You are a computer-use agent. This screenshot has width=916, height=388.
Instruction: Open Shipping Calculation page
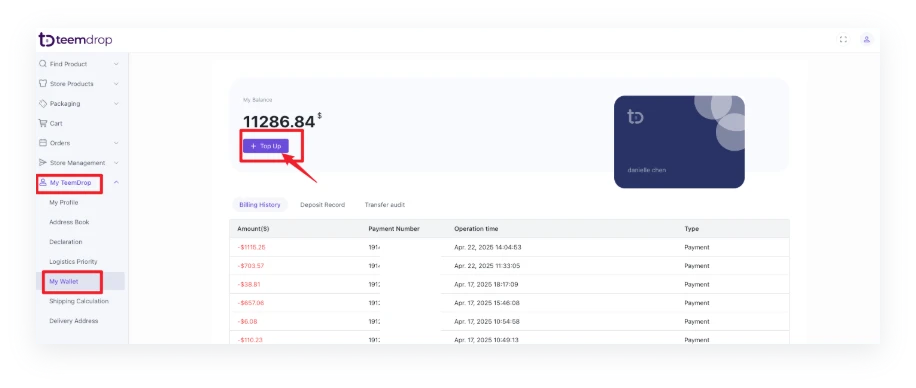pyautogui.click(x=79, y=301)
